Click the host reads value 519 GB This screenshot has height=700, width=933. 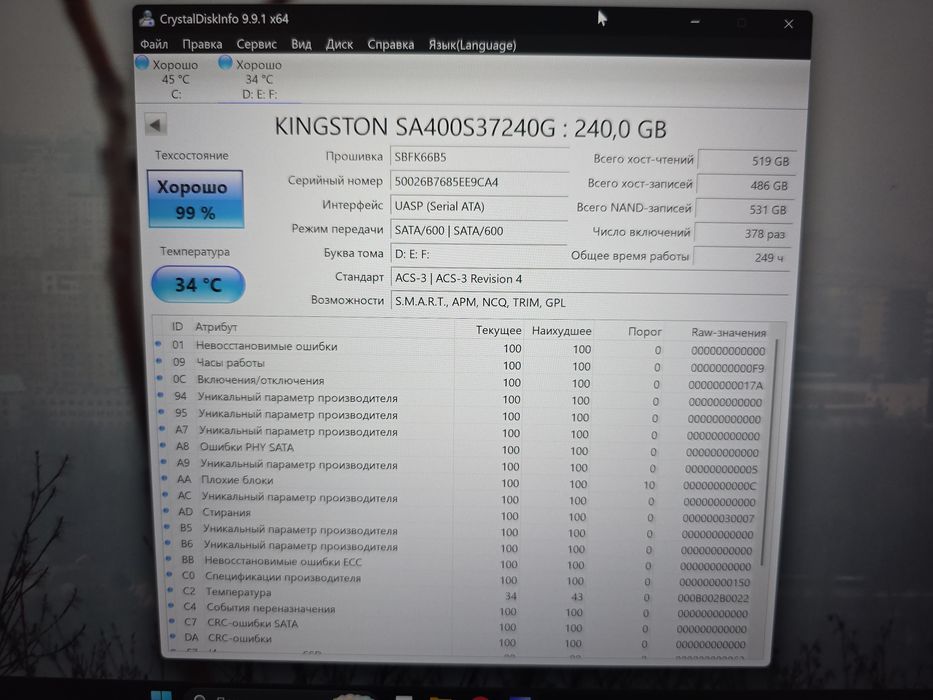(x=747, y=161)
